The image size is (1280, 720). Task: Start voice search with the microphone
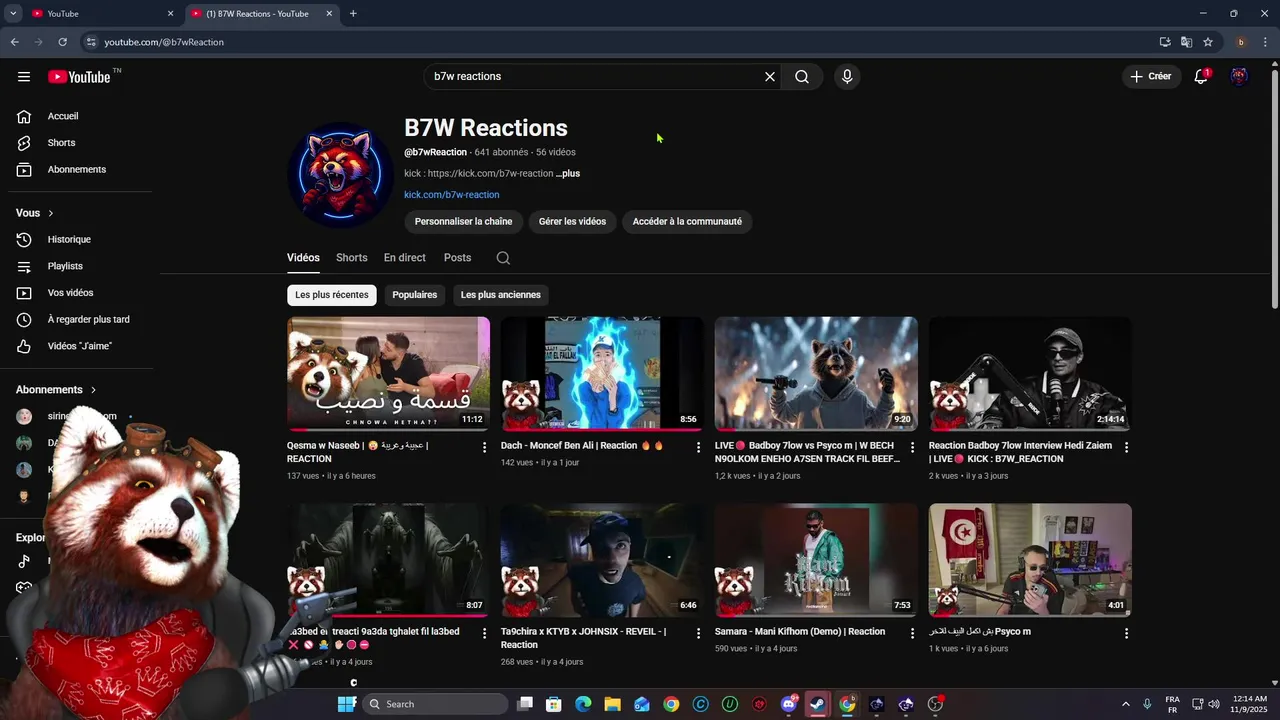point(847,76)
